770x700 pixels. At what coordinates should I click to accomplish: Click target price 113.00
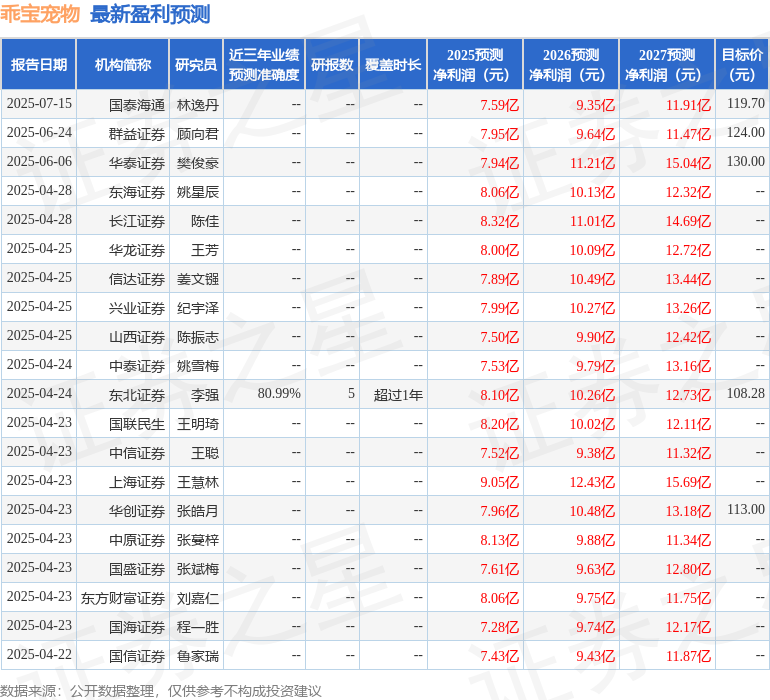pyautogui.click(x=745, y=509)
